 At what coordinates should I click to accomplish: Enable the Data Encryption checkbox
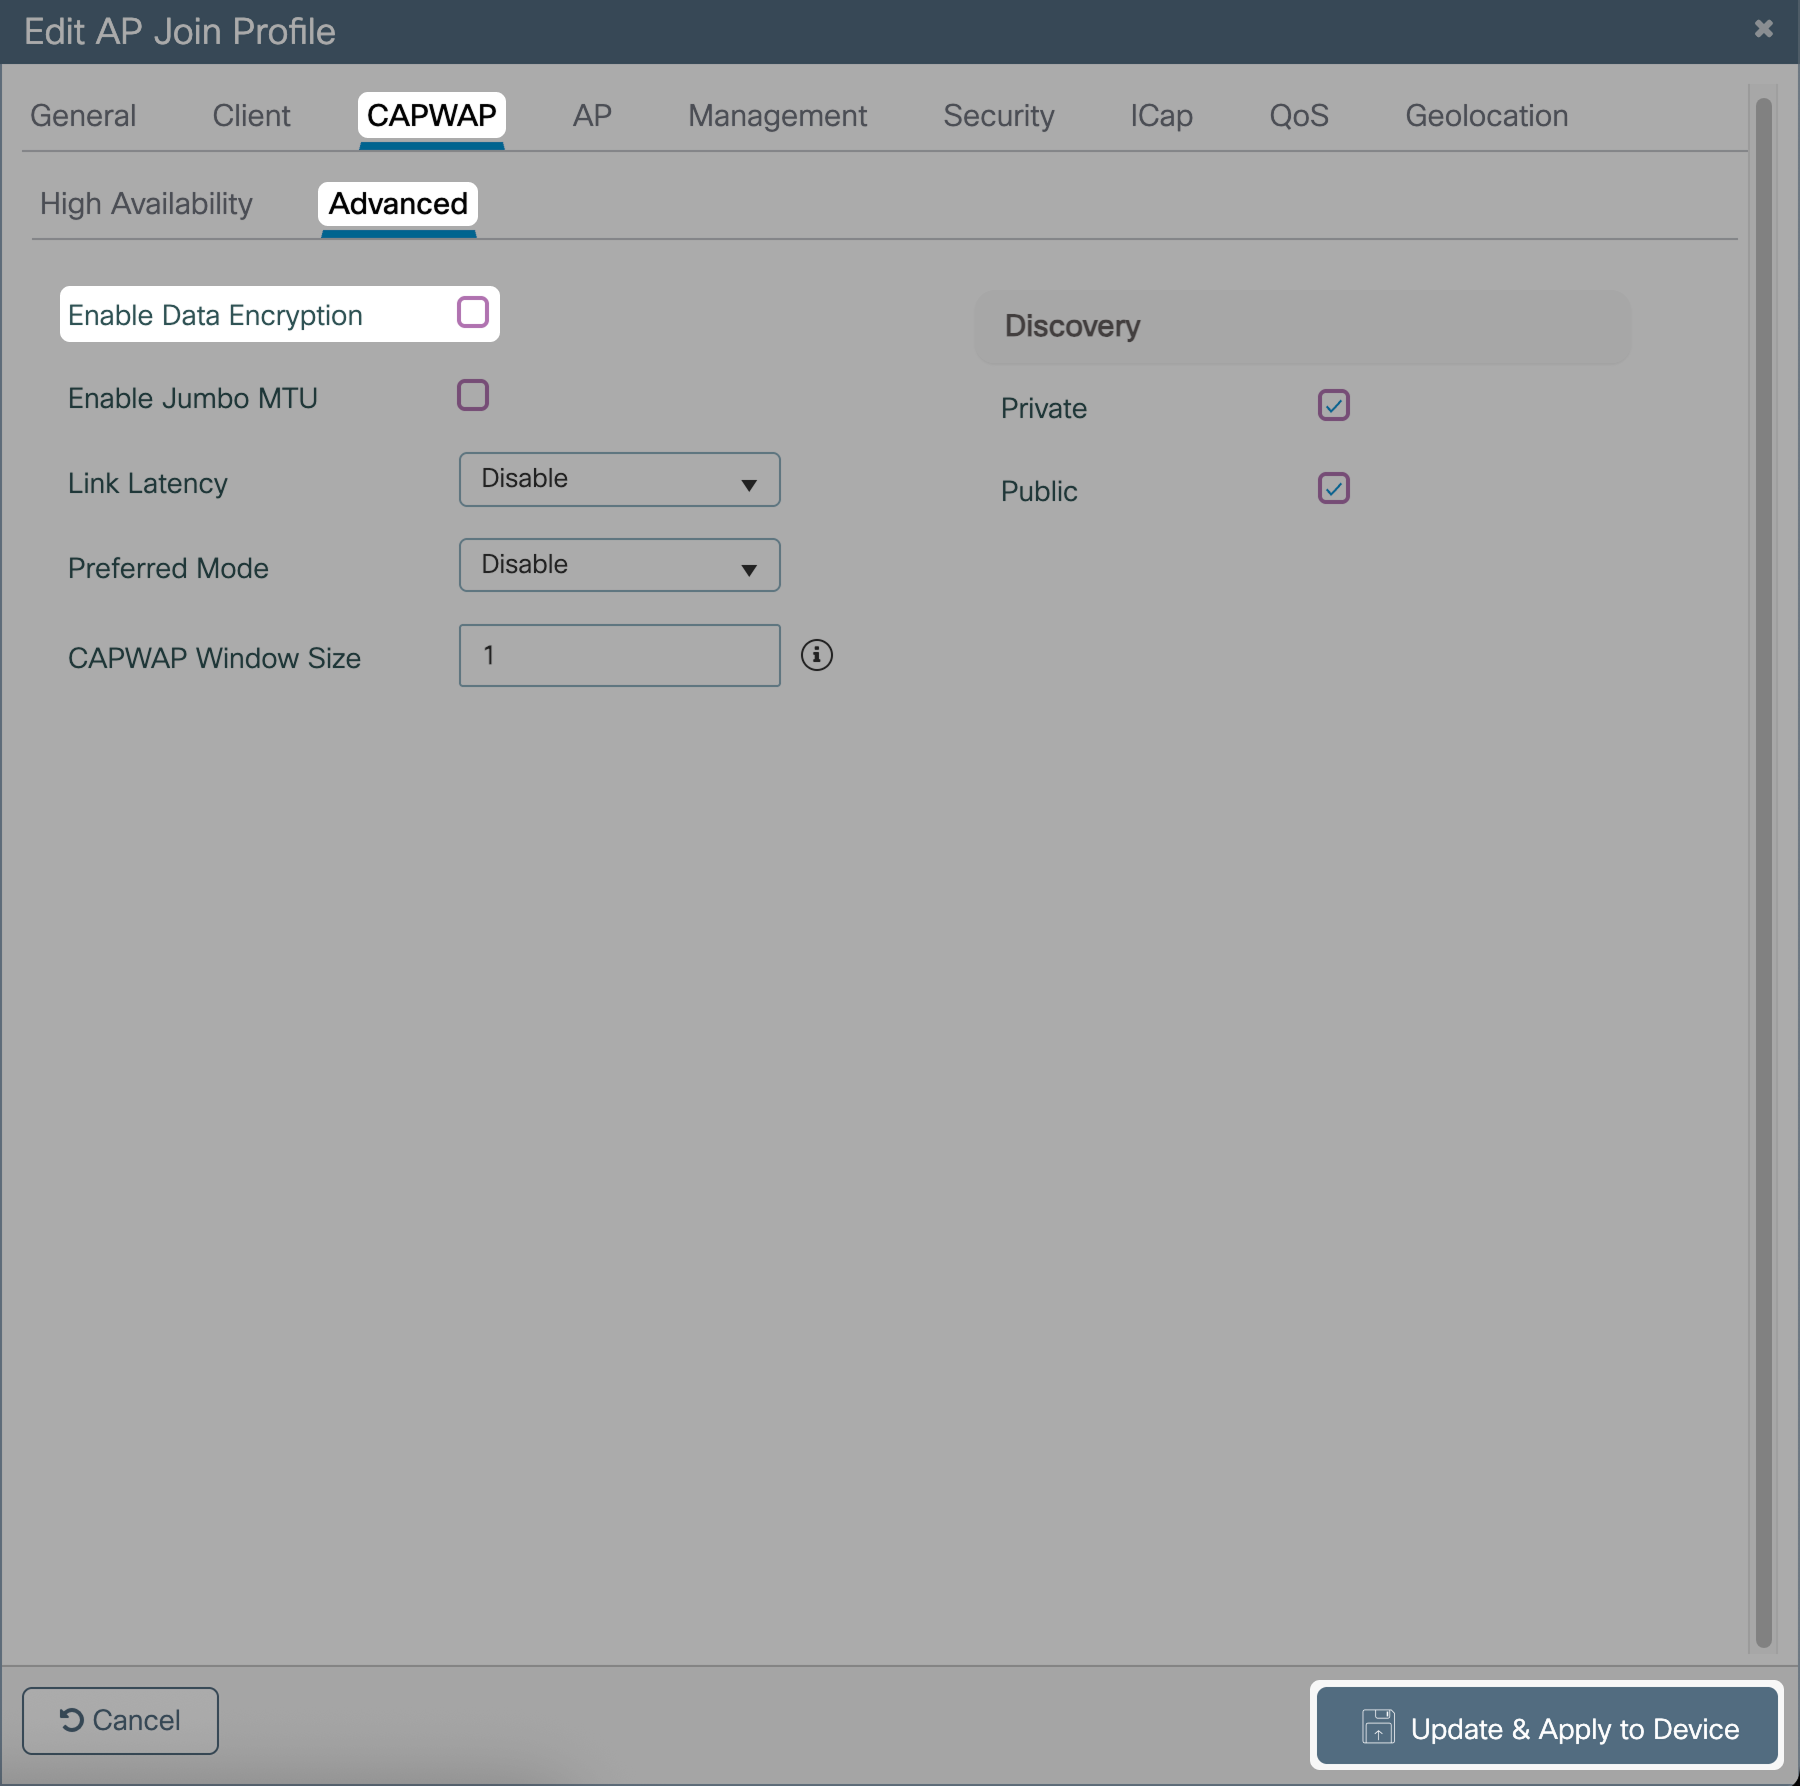(x=473, y=312)
